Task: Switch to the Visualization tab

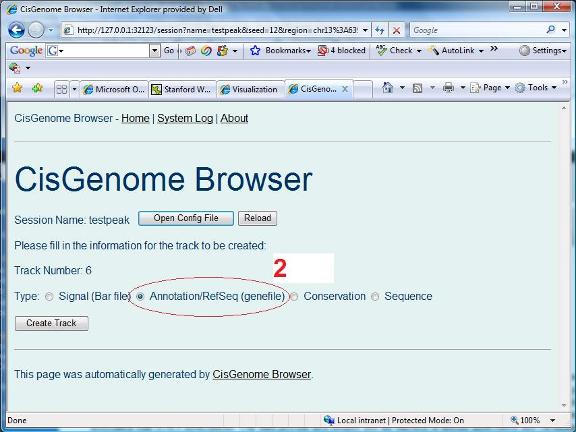Action: click(250, 89)
